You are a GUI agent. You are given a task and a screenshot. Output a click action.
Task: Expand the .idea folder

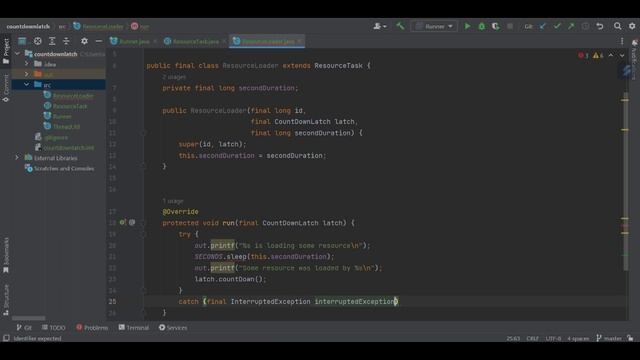27,64
